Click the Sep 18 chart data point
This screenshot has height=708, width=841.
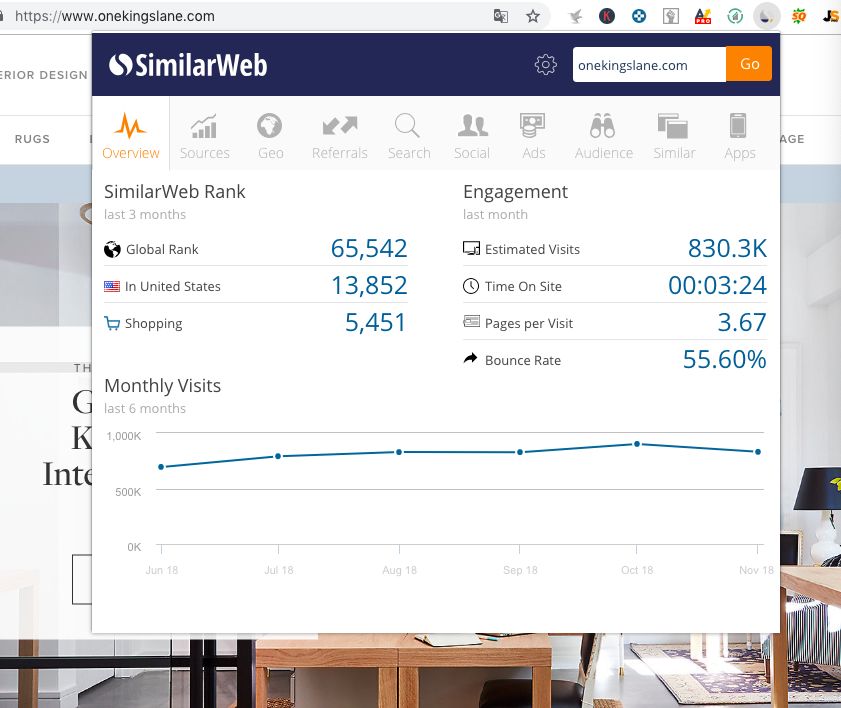[520, 452]
